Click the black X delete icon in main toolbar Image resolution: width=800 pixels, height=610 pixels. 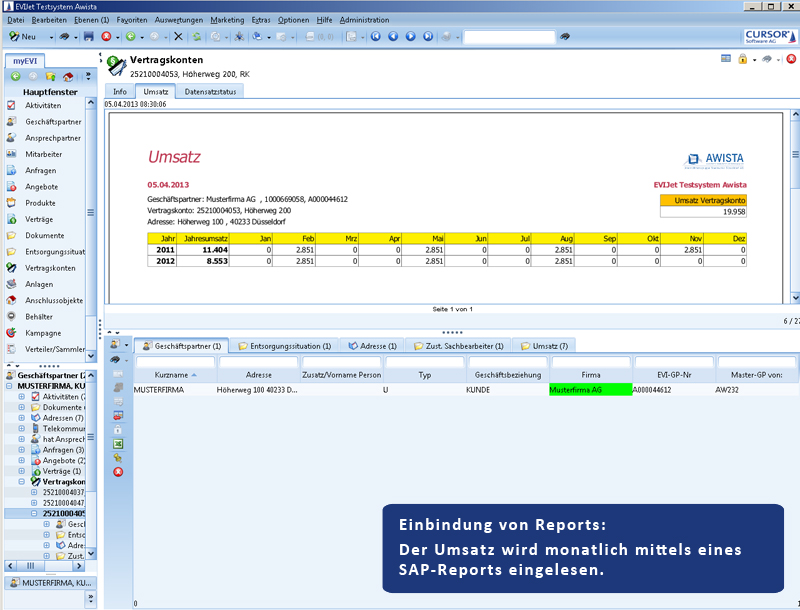click(178, 37)
